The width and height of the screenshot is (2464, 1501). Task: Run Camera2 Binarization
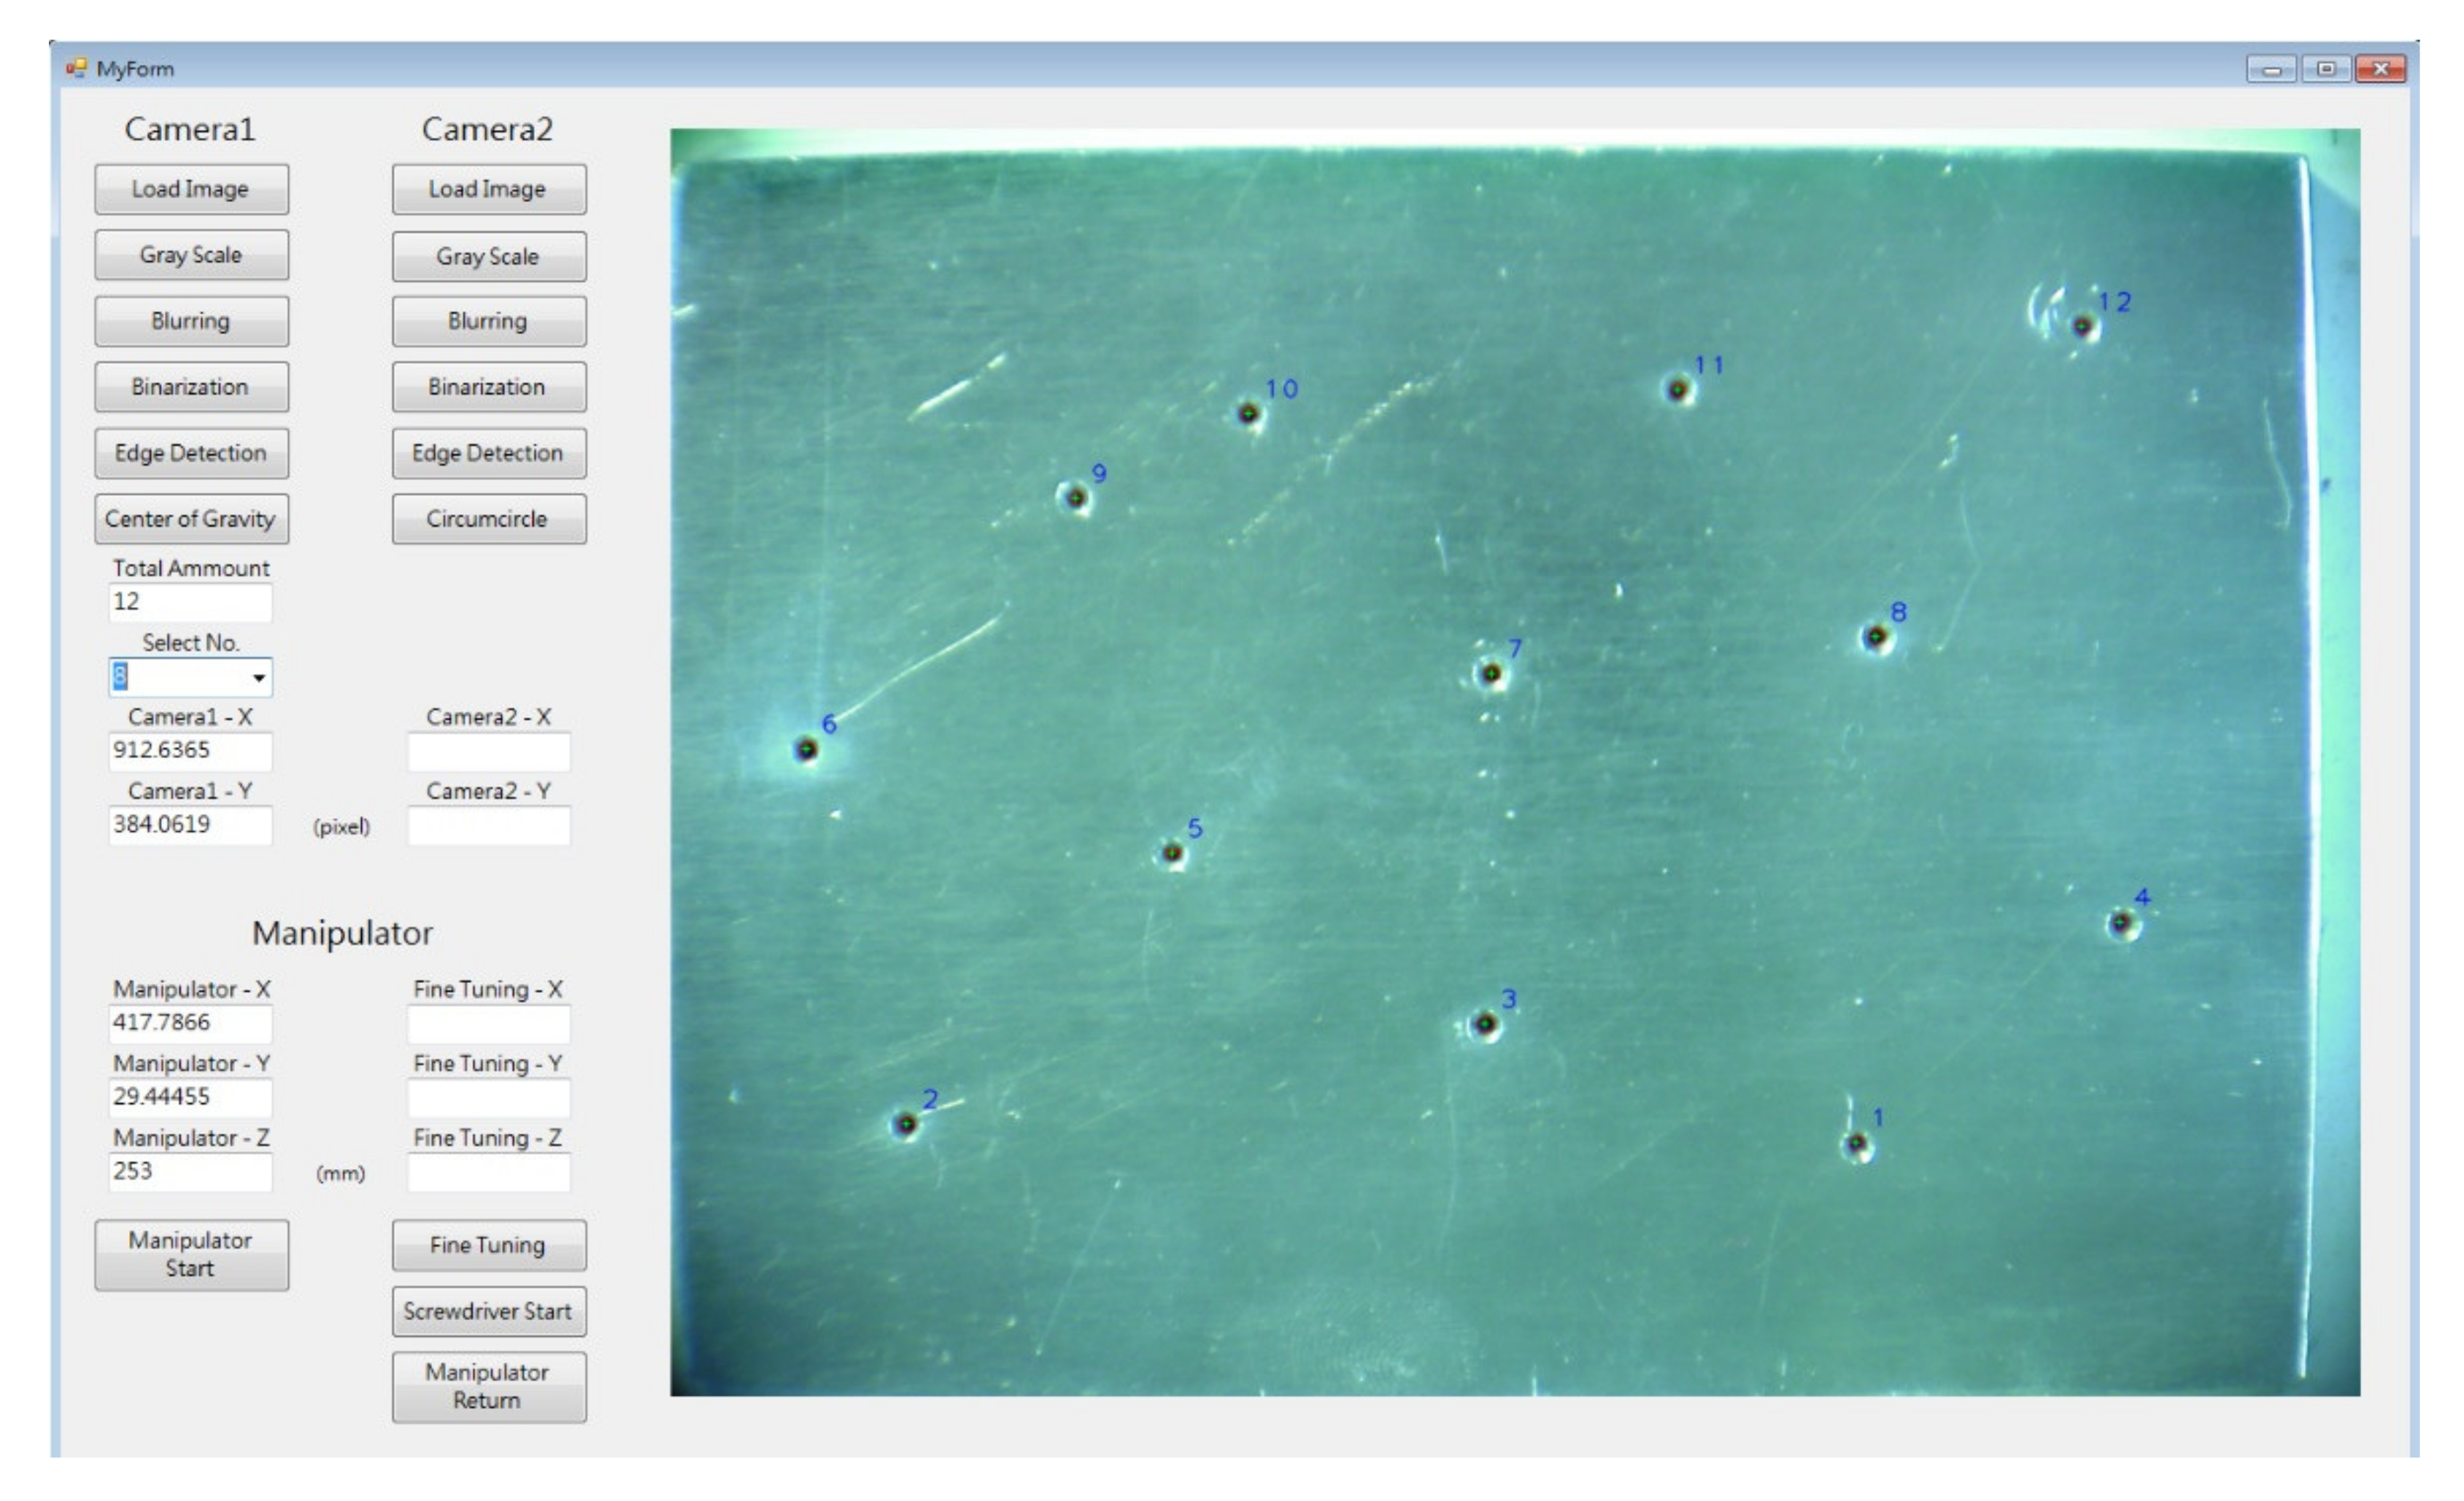[488, 387]
